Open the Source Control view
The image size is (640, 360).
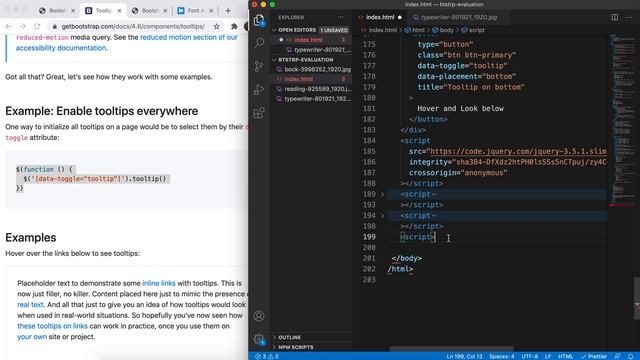coord(259,66)
